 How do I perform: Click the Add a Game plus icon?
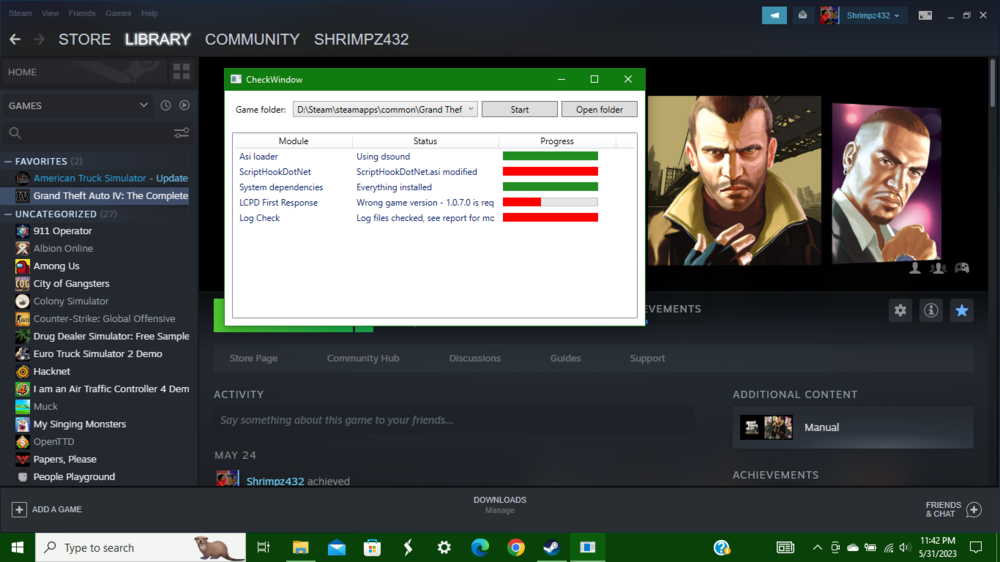pyautogui.click(x=19, y=509)
